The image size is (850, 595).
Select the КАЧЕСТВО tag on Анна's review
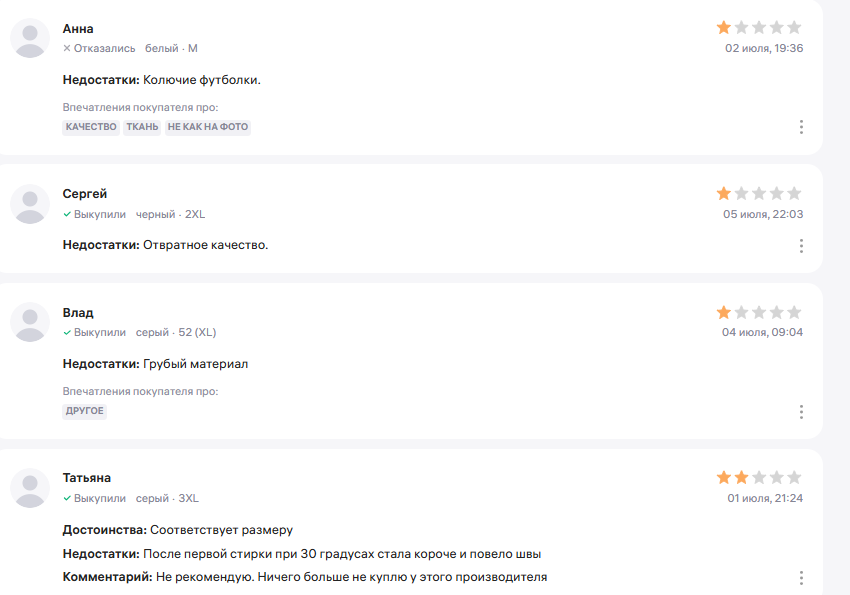pyautogui.click(x=91, y=127)
